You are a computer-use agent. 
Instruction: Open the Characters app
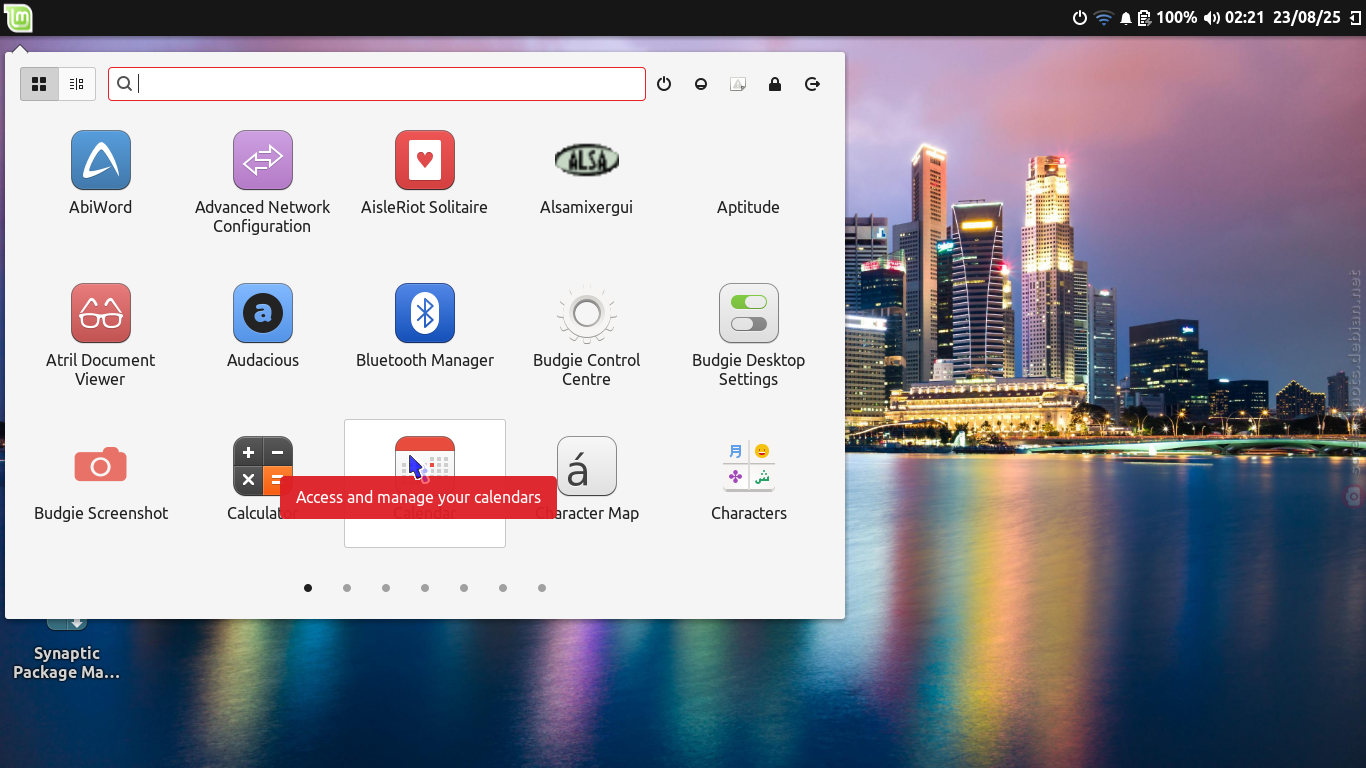tap(748, 482)
